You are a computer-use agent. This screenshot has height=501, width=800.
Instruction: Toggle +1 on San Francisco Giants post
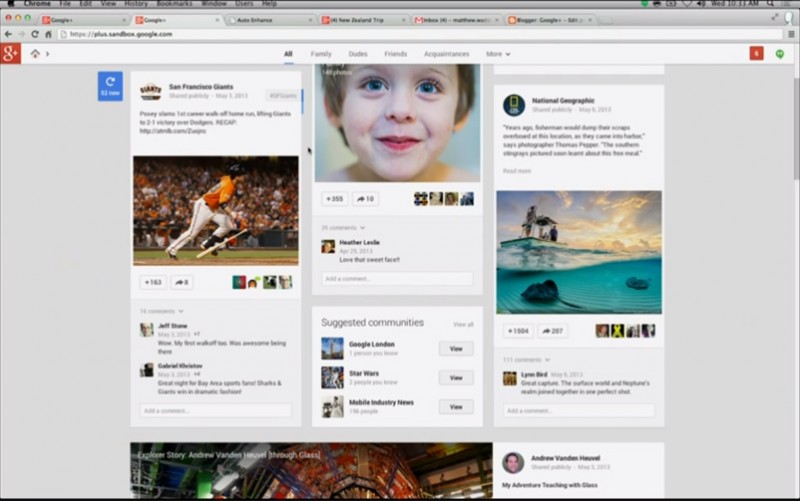point(153,282)
